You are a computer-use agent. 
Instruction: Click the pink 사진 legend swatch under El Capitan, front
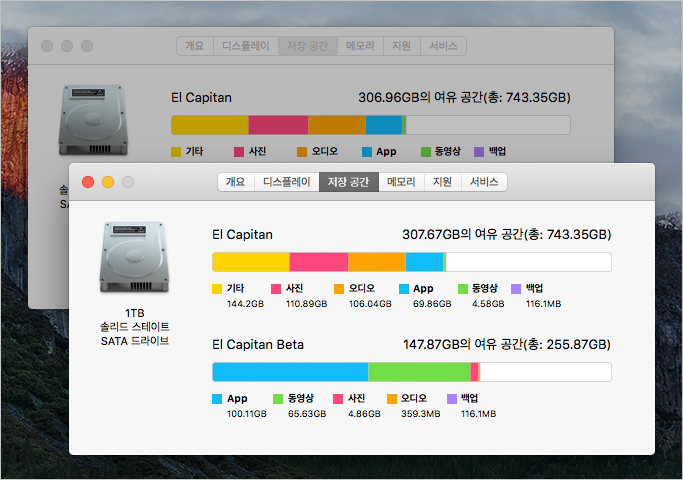[x=276, y=289]
